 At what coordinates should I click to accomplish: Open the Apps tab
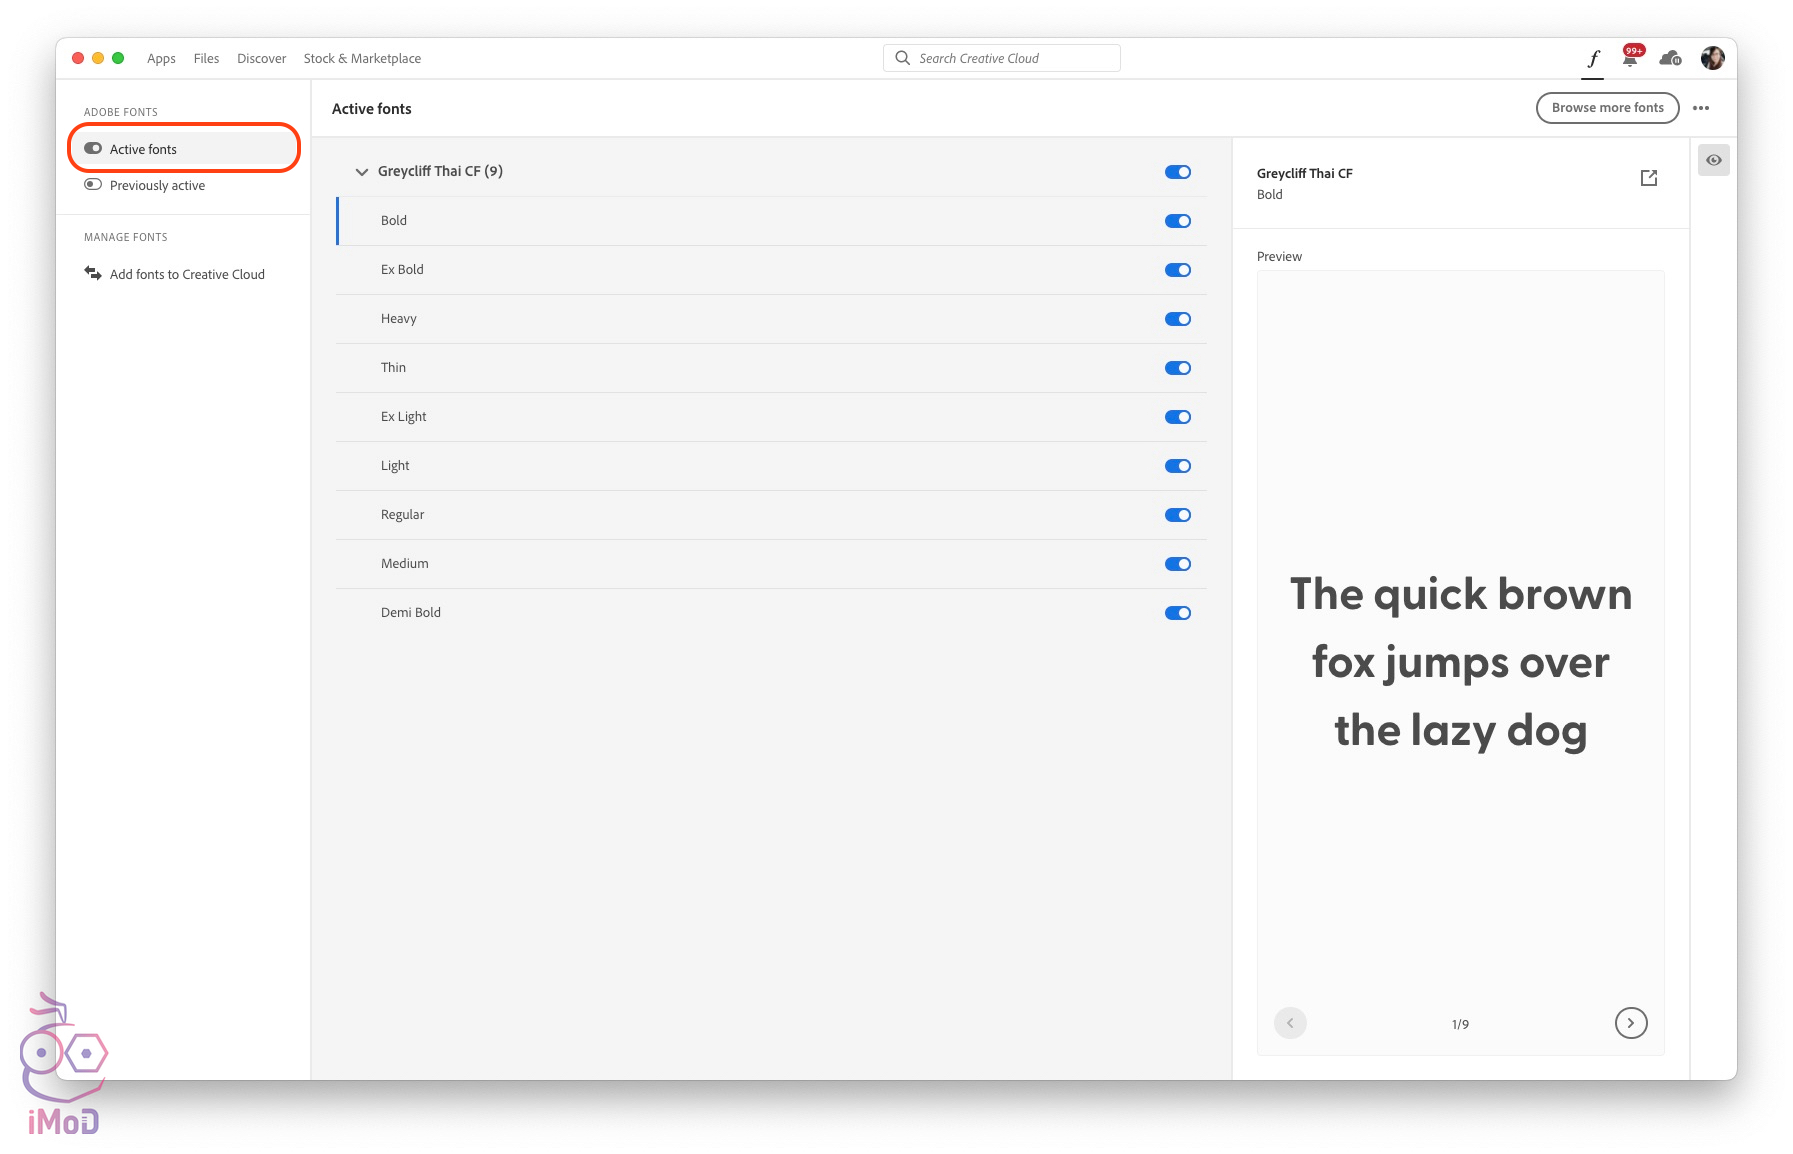(x=161, y=59)
